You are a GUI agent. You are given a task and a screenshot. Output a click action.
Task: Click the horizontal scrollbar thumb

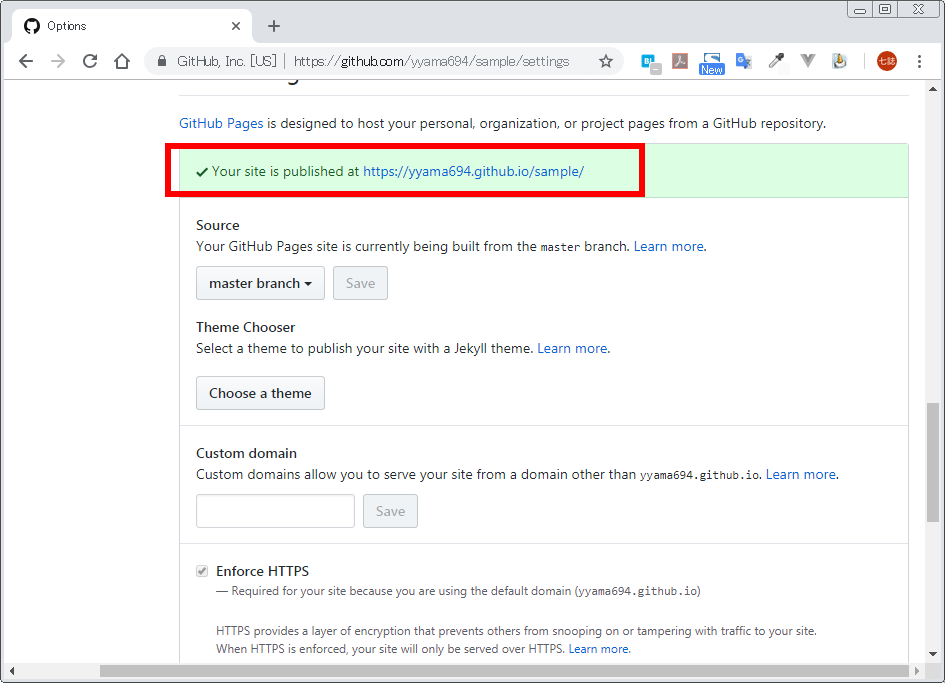point(504,671)
